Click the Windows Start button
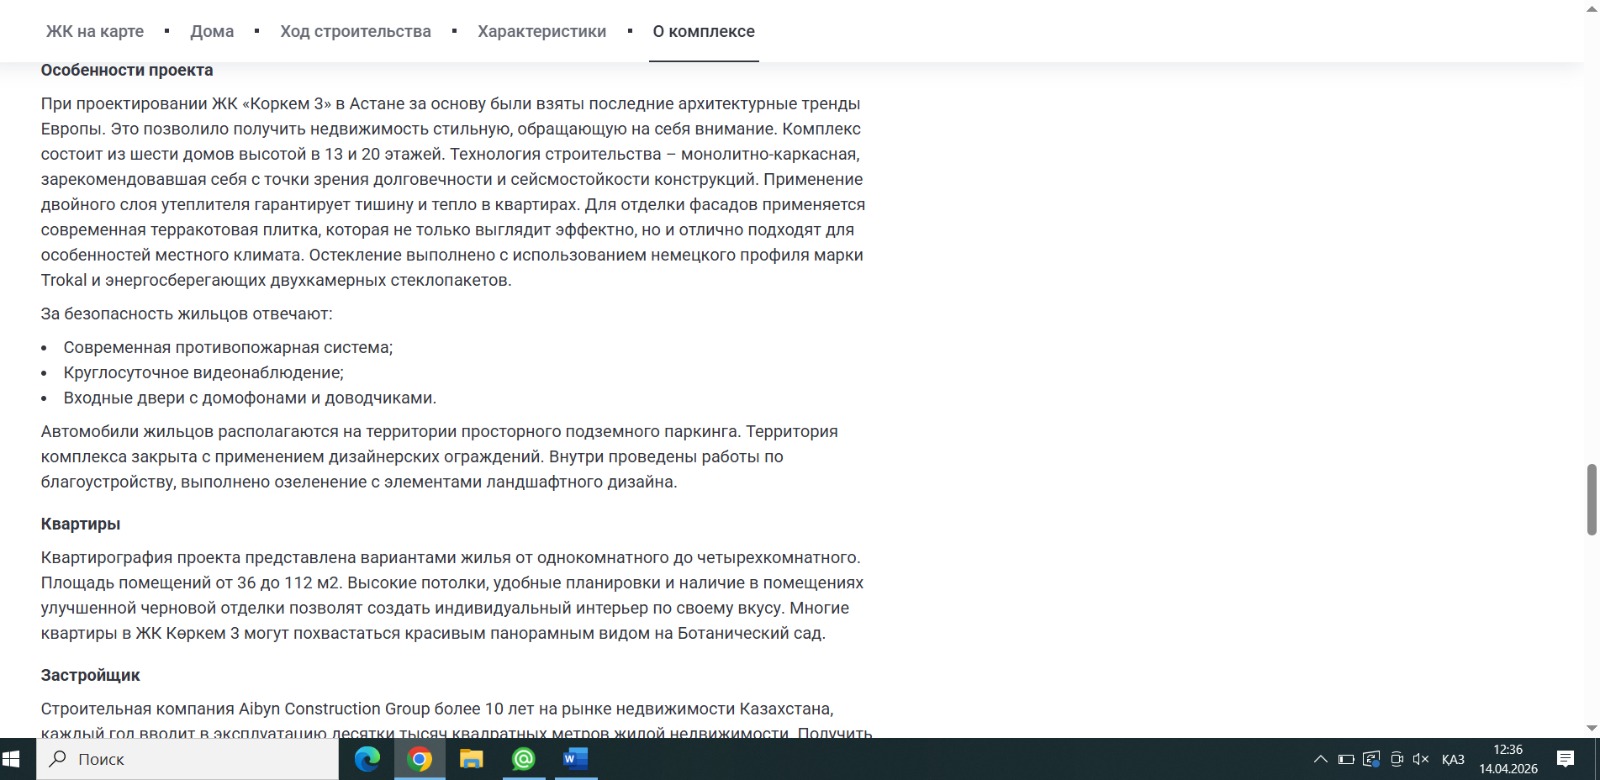Screen dimensions: 1600x780 click(x=18, y=760)
